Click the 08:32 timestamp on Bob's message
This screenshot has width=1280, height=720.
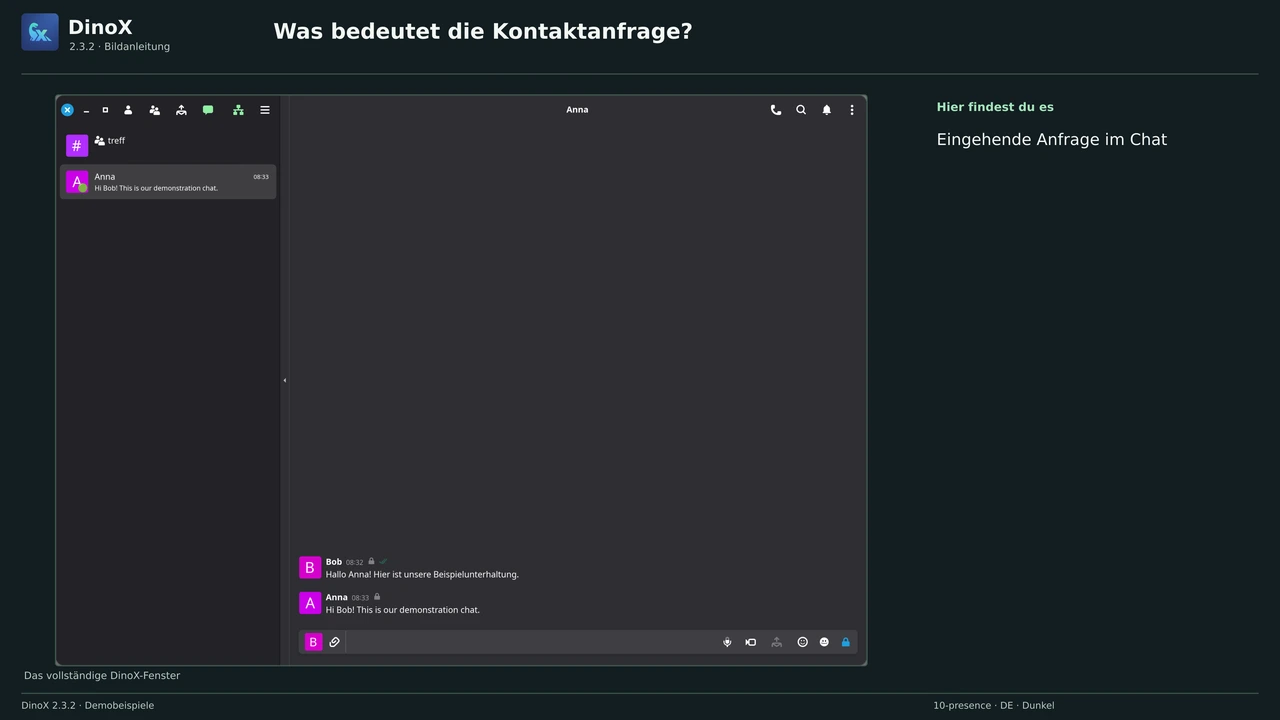(355, 563)
